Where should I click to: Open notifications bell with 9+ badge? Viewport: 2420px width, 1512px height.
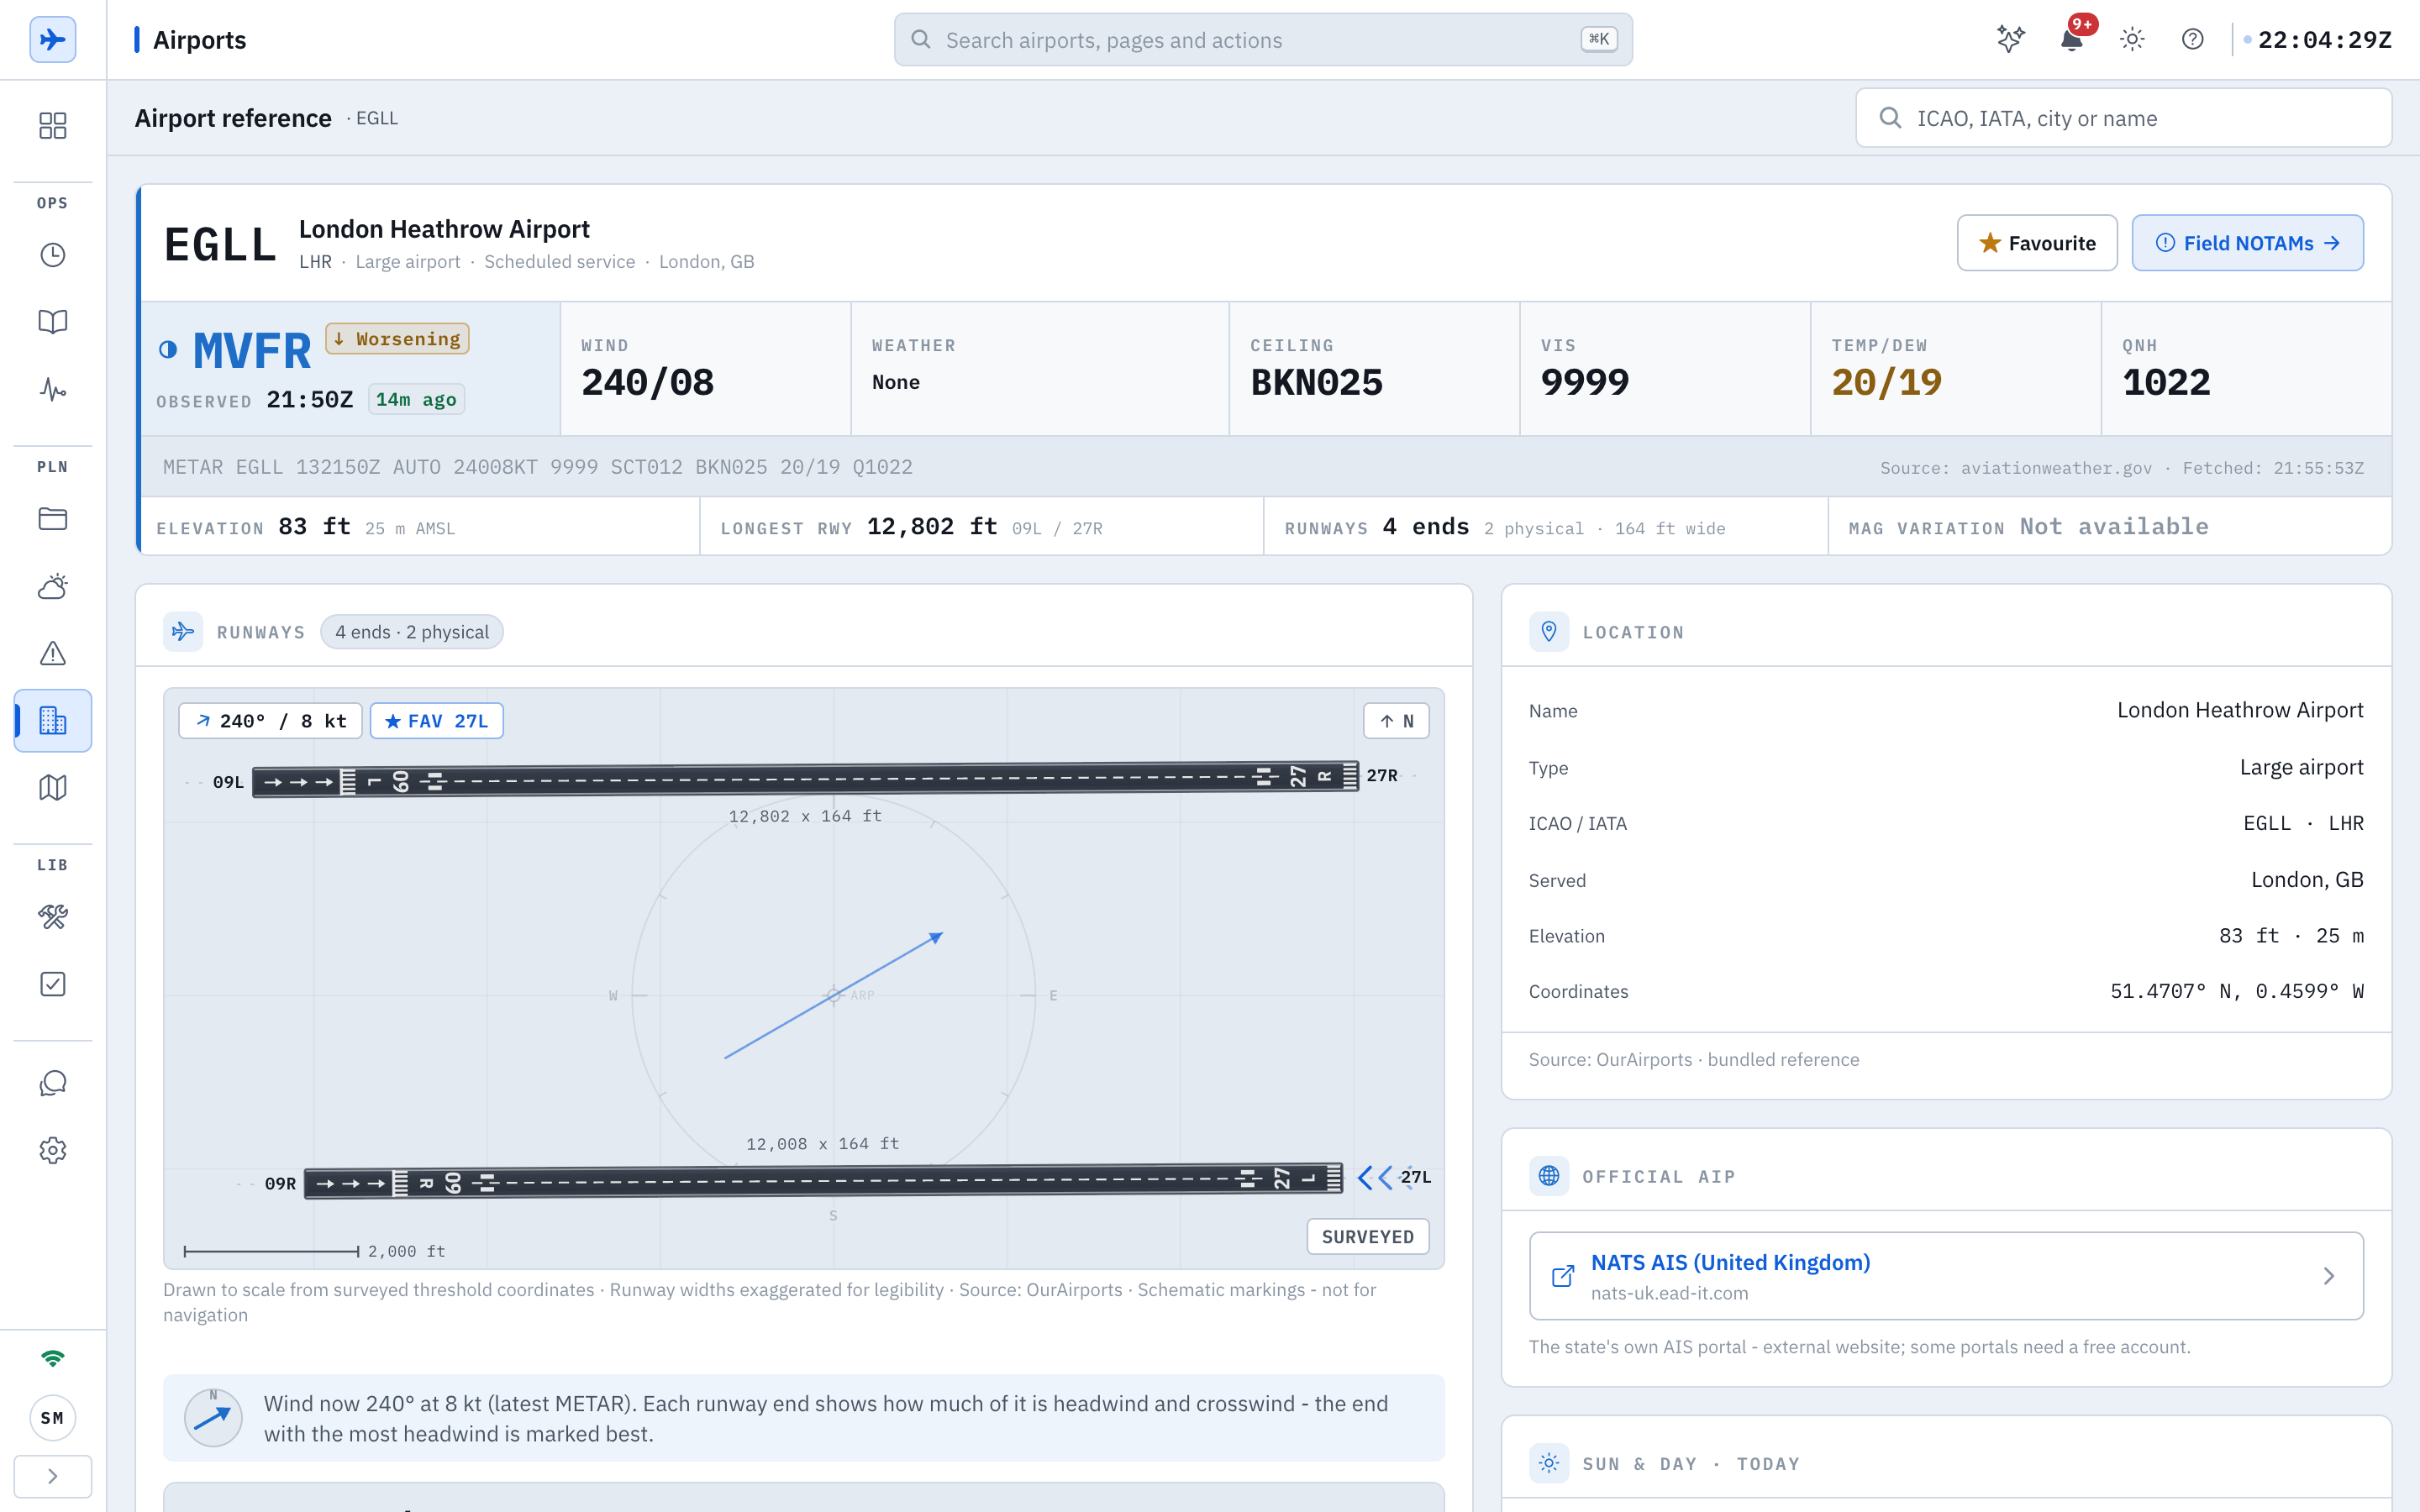(x=2072, y=40)
